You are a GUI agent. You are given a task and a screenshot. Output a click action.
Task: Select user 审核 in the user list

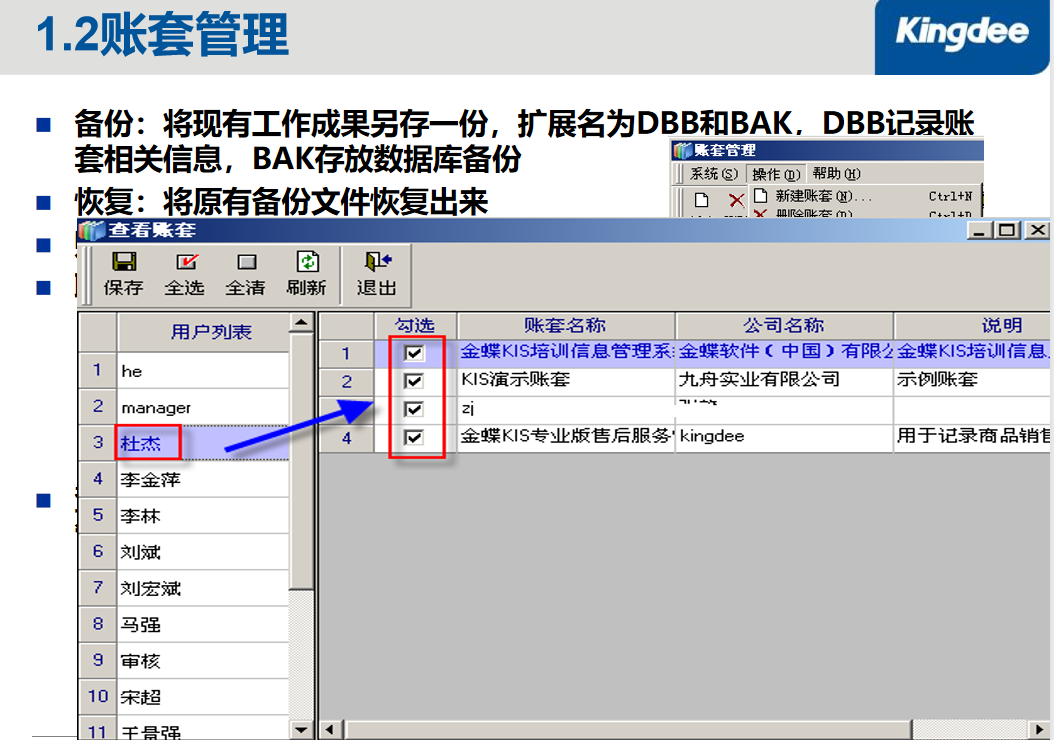pos(203,661)
